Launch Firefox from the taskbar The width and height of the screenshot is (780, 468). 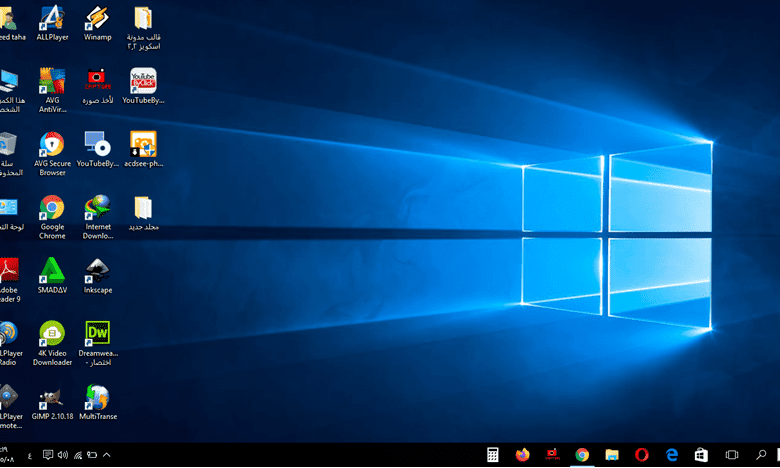click(522, 455)
